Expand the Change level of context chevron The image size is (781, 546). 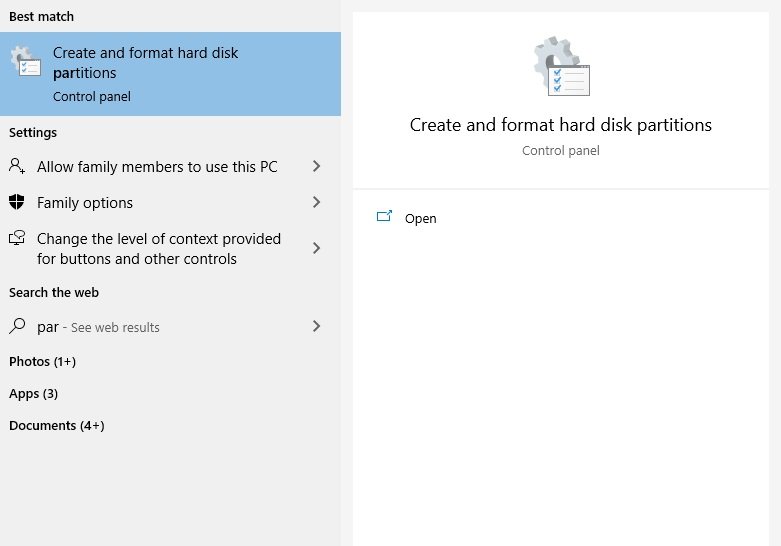(x=316, y=248)
